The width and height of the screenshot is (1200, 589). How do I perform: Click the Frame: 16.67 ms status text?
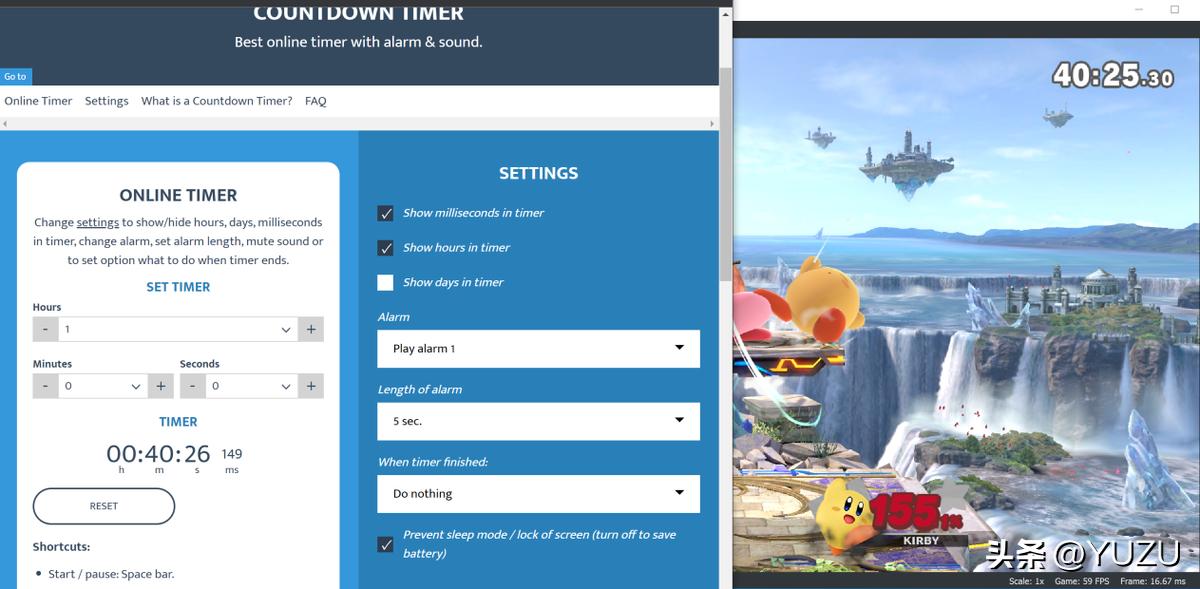tap(1152, 581)
